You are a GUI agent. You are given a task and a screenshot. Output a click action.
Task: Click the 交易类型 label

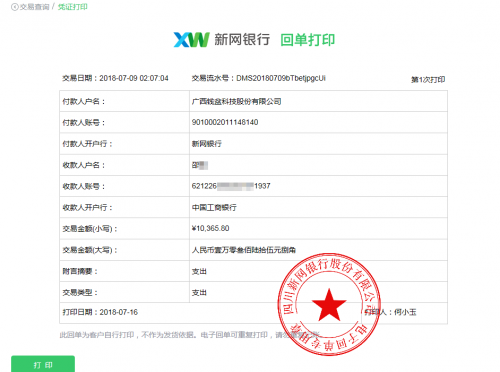pyautogui.click(x=80, y=293)
